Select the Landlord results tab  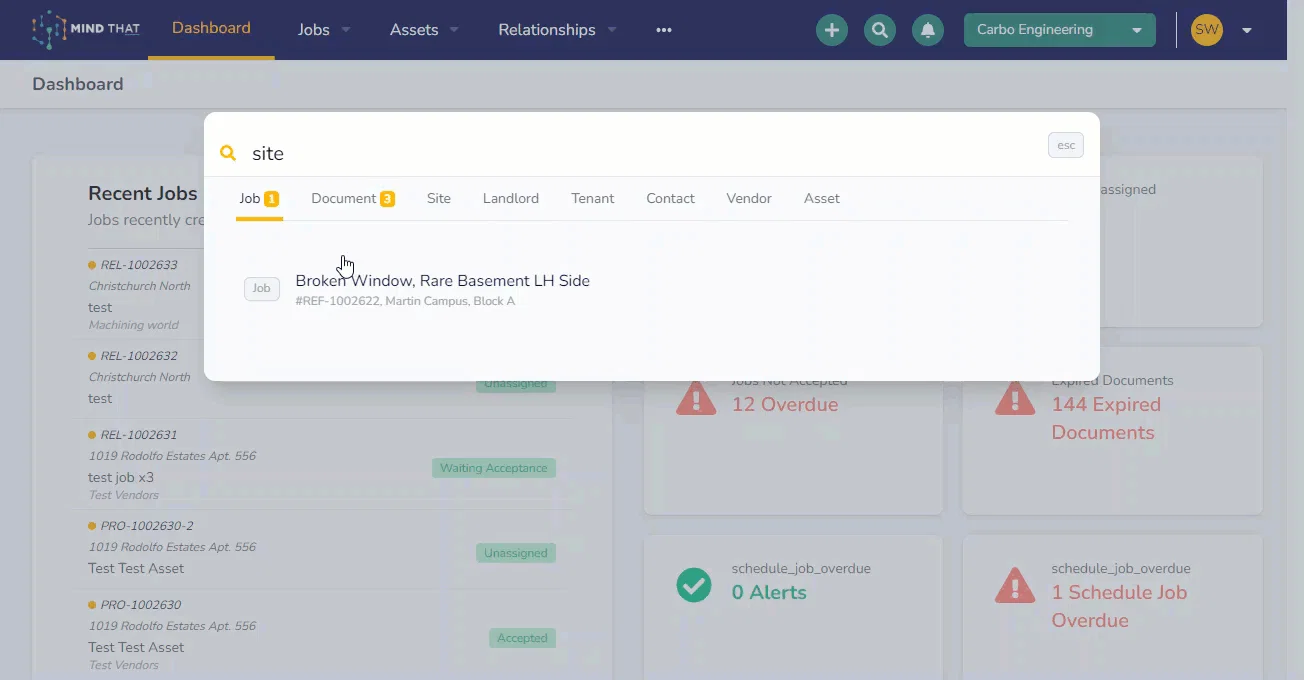tap(511, 198)
